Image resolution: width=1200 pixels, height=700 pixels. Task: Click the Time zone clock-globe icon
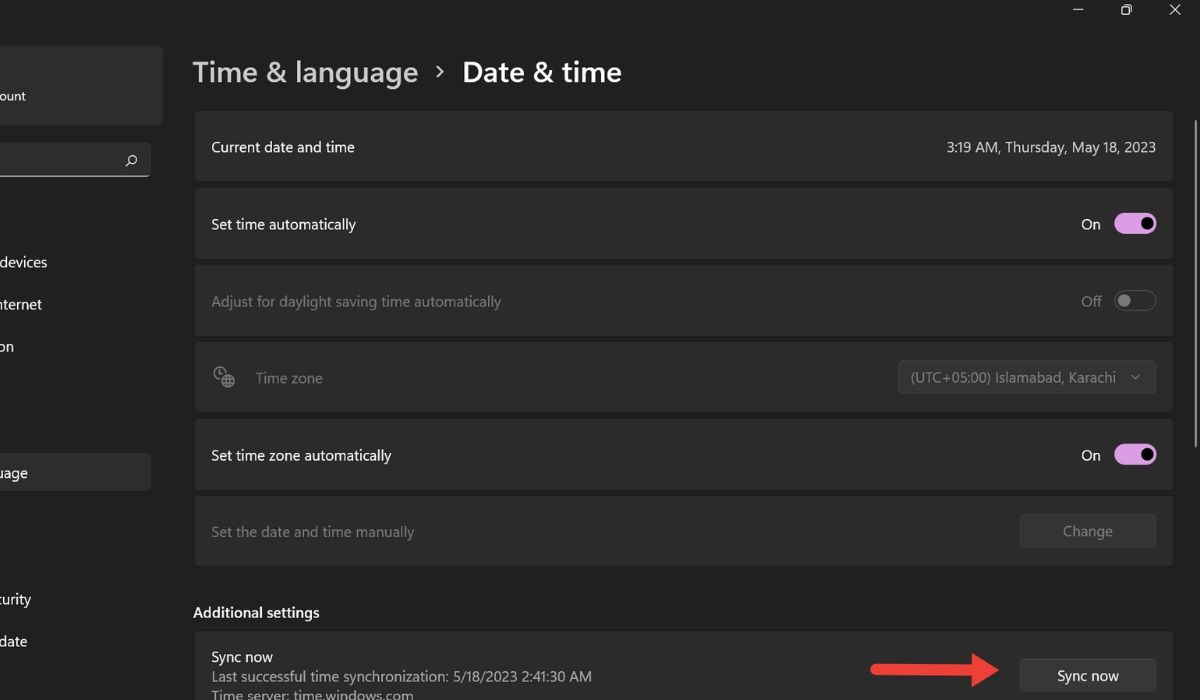point(224,377)
